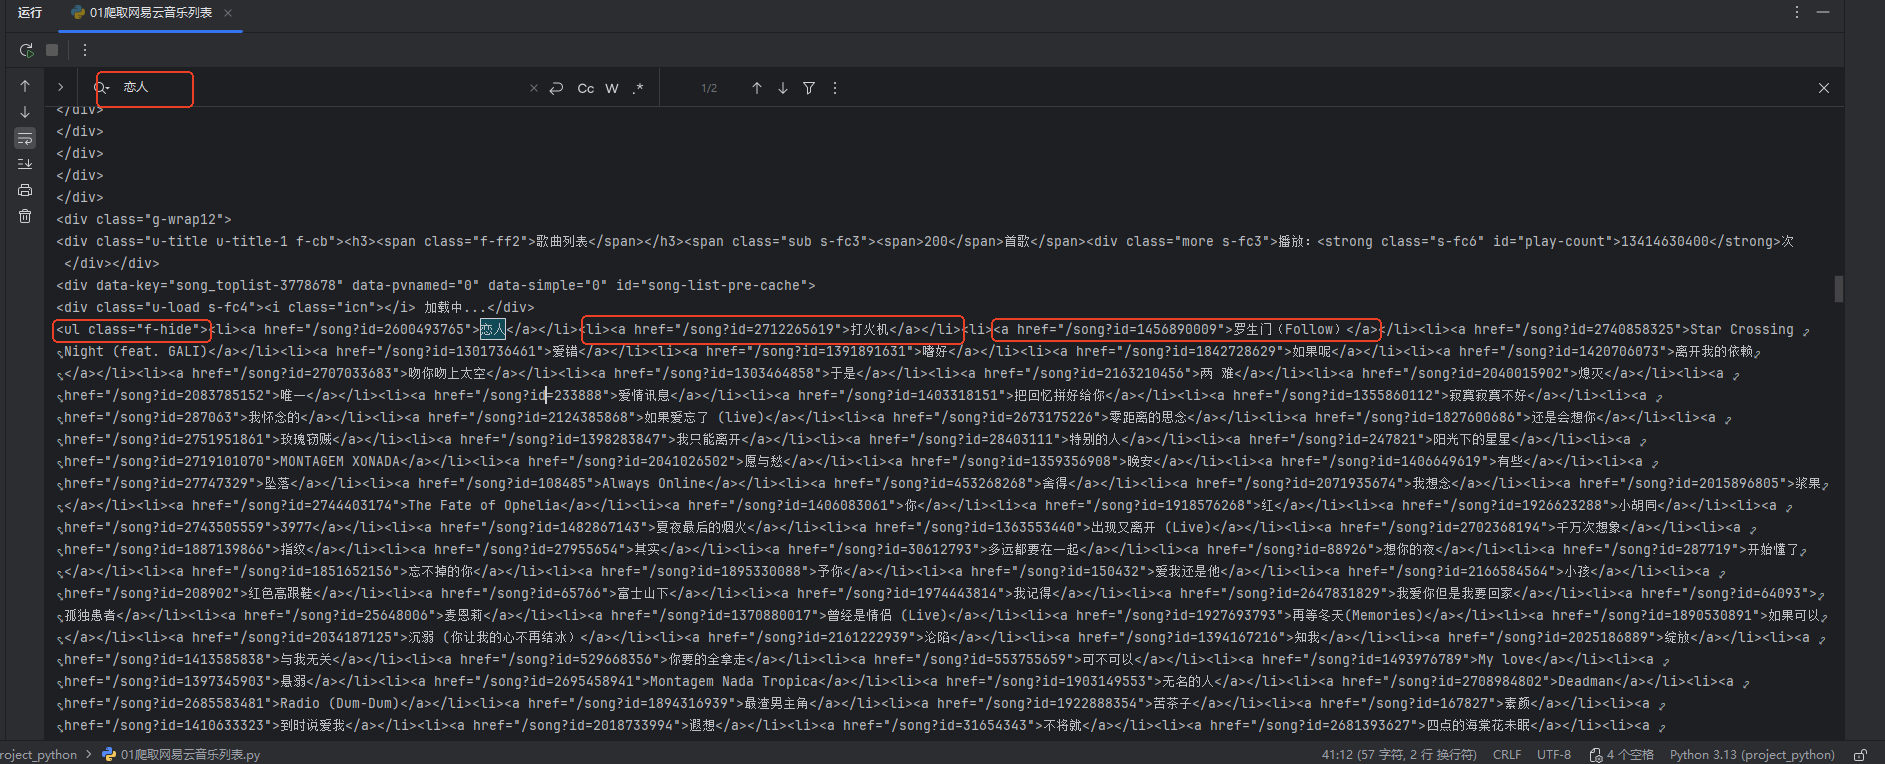Hide the run tool window

pyautogui.click(x=1823, y=12)
